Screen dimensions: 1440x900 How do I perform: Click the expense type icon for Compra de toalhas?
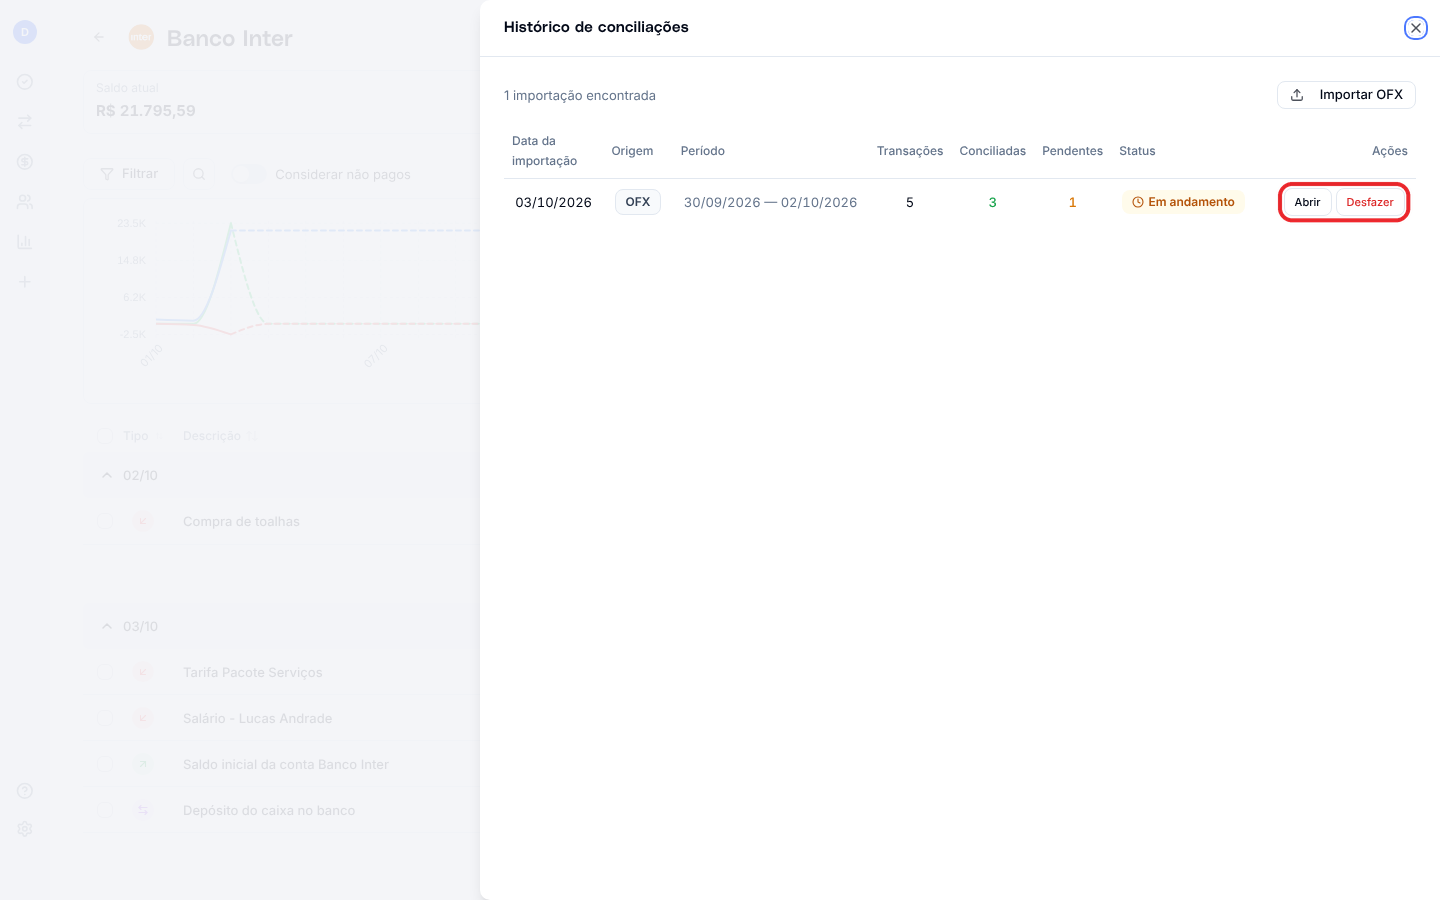143,521
